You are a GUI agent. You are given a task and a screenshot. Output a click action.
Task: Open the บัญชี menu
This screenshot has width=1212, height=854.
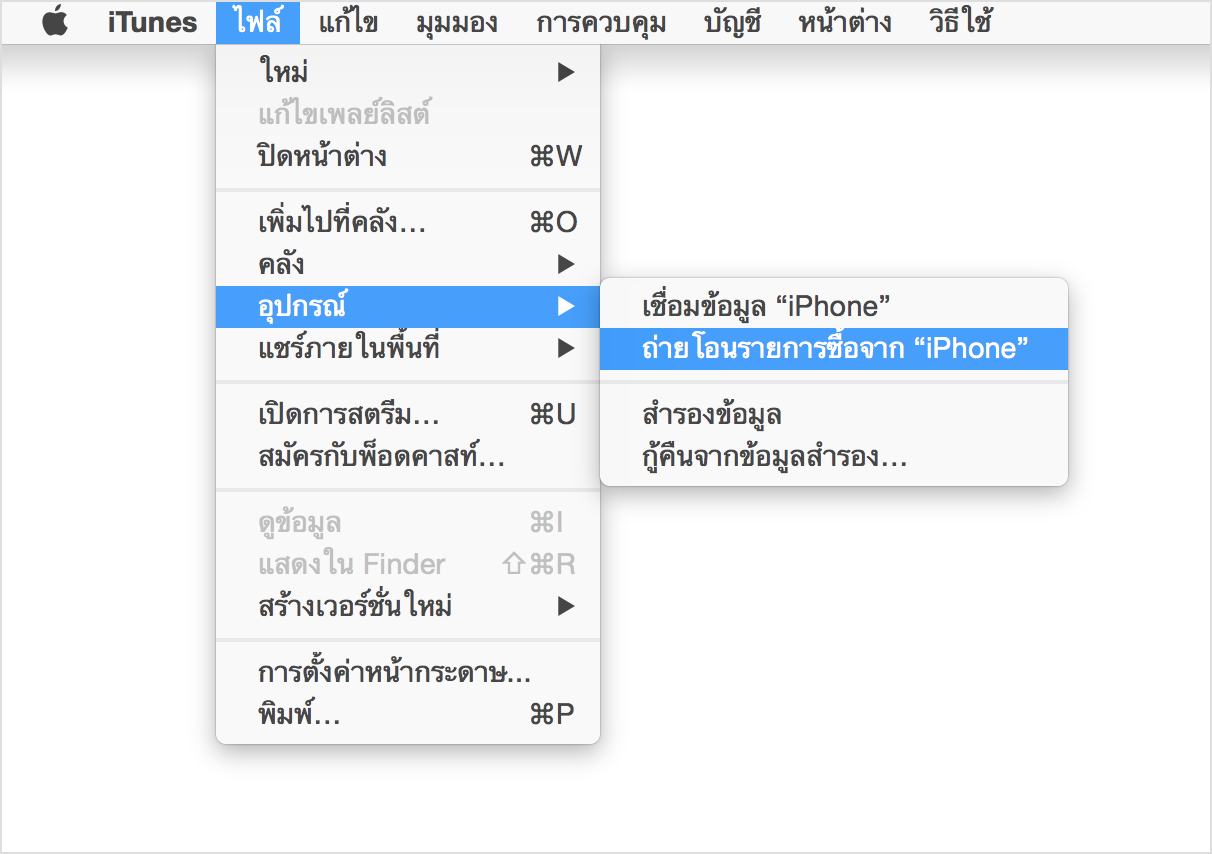point(732,22)
